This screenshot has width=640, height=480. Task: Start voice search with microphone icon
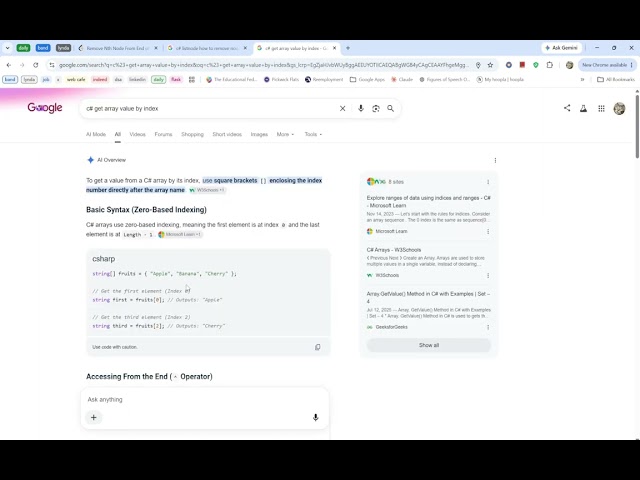pos(361,109)
